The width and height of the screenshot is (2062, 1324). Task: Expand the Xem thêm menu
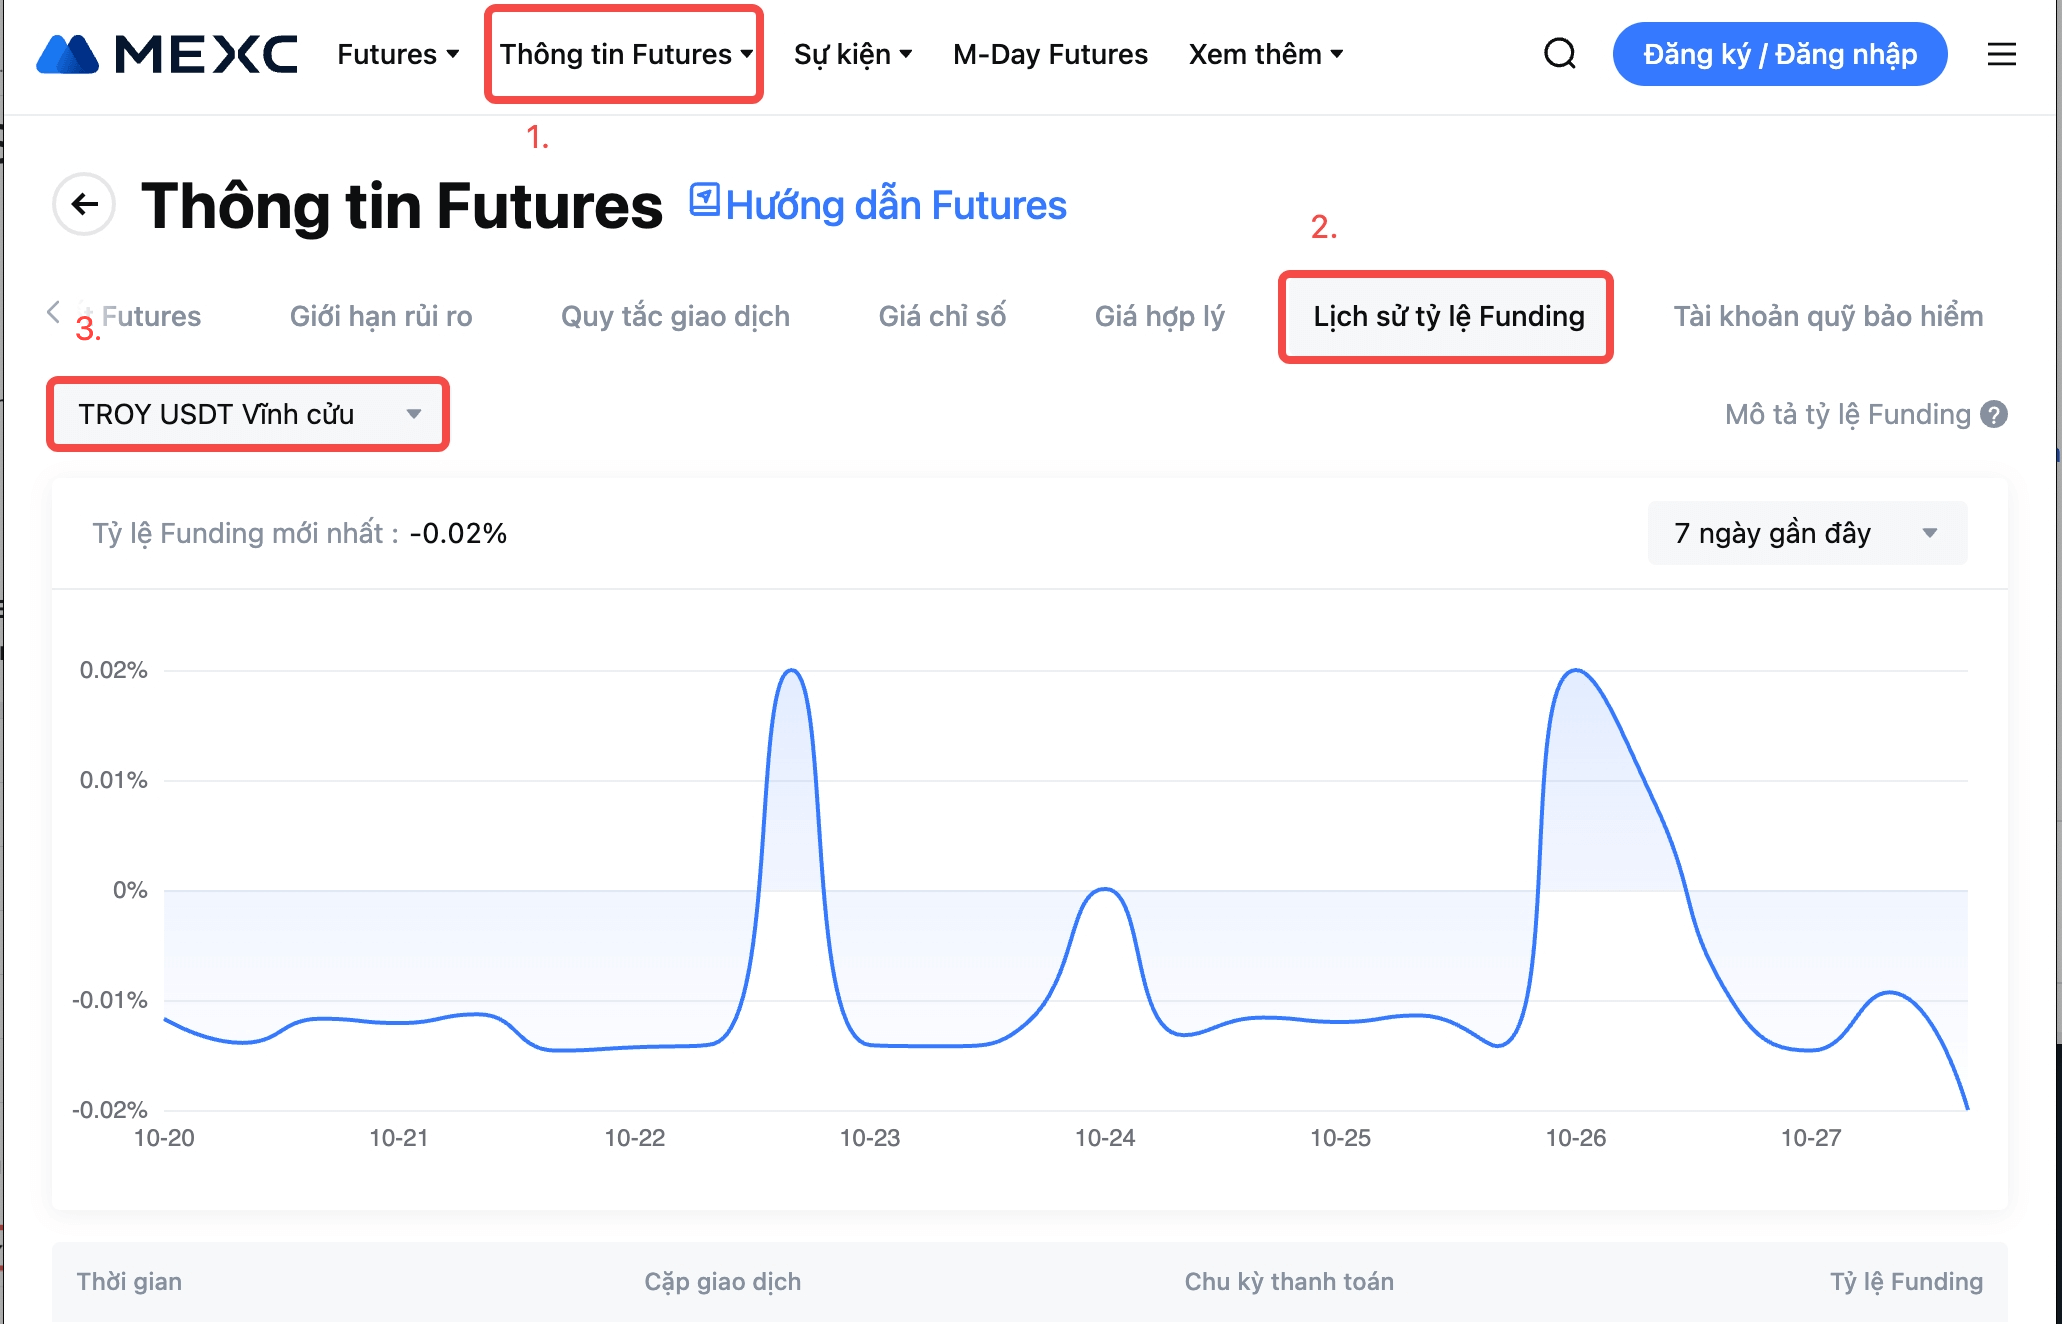coord(1264,54)
